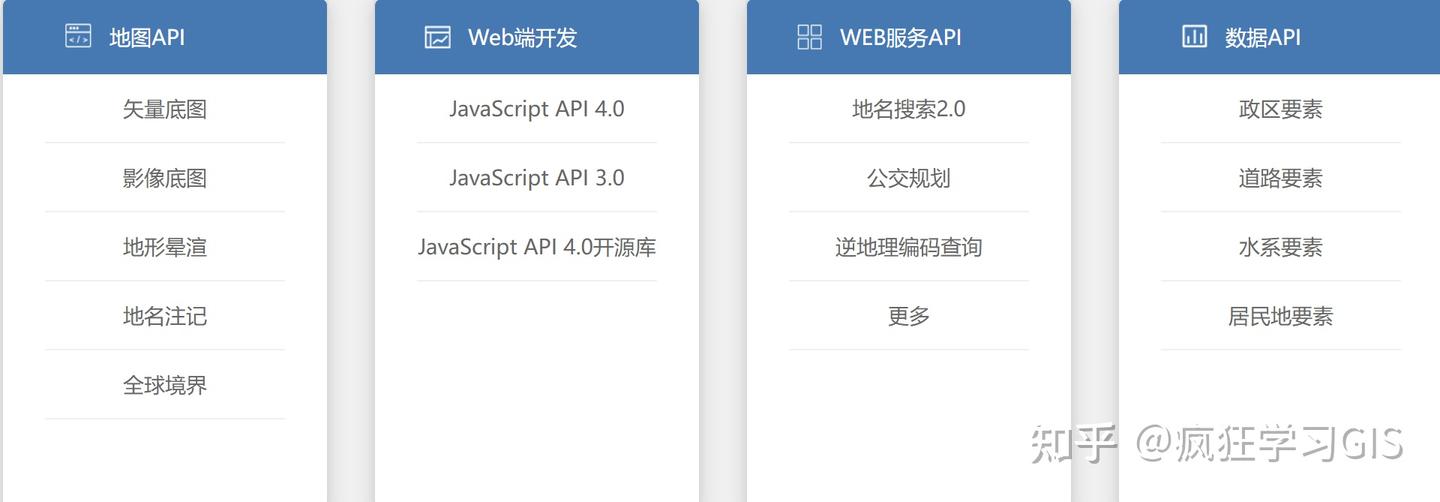Click the code window icon beside 地图API

click(x=78, y=37)
